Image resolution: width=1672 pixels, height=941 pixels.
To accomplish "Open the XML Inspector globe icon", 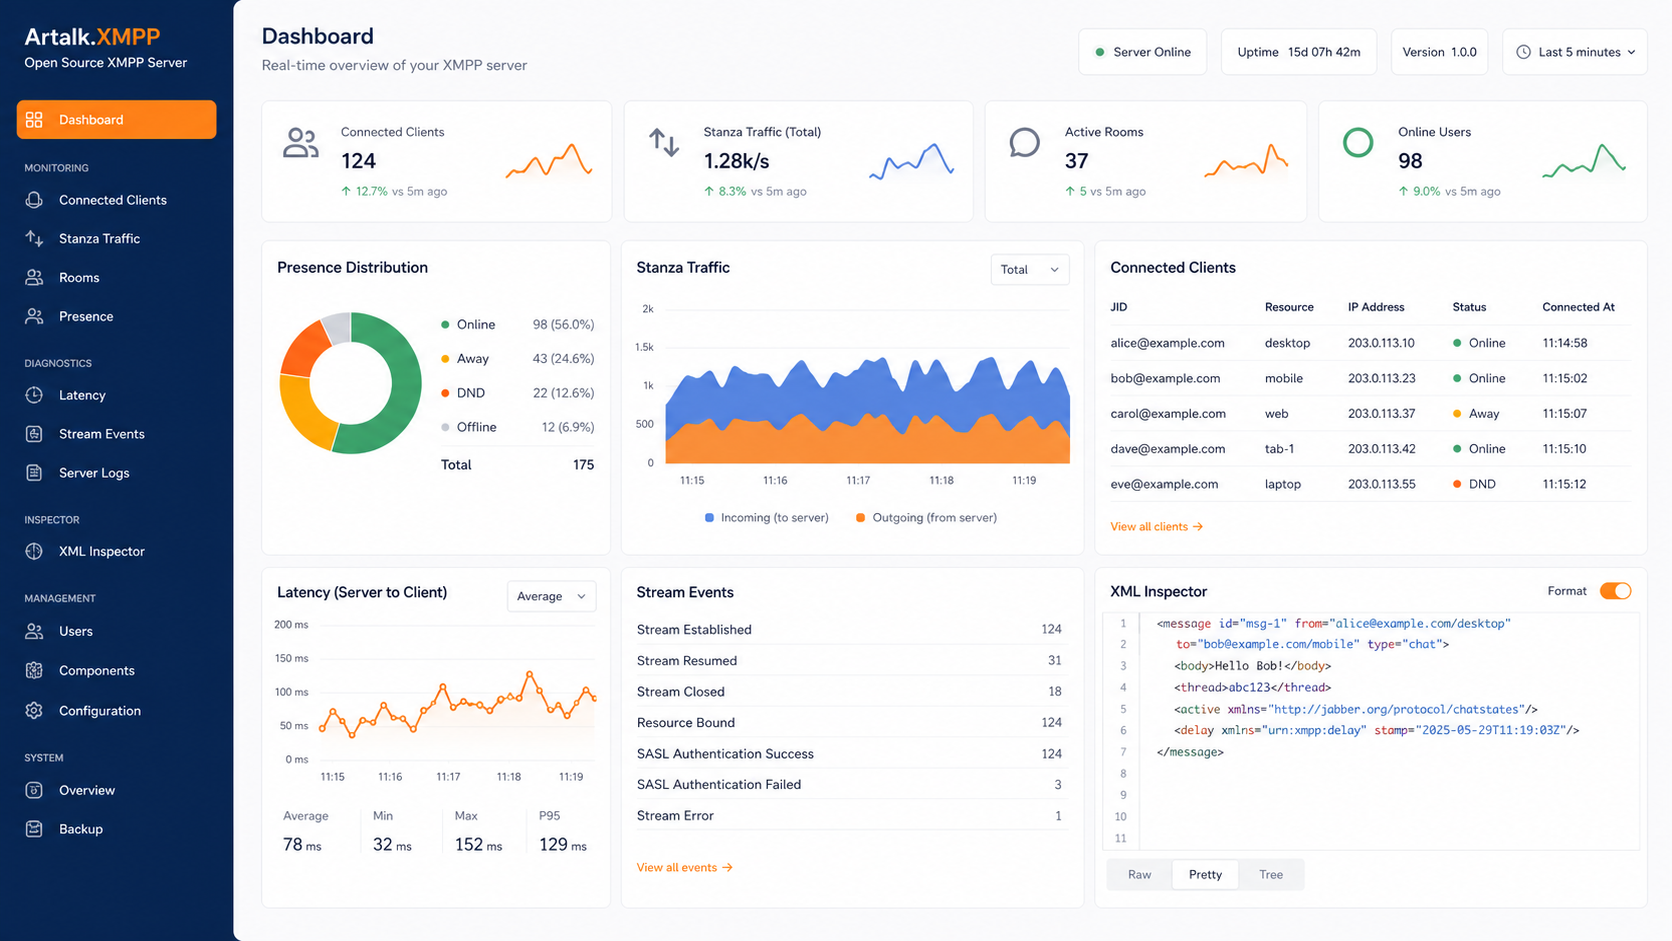I will [34, 551].
